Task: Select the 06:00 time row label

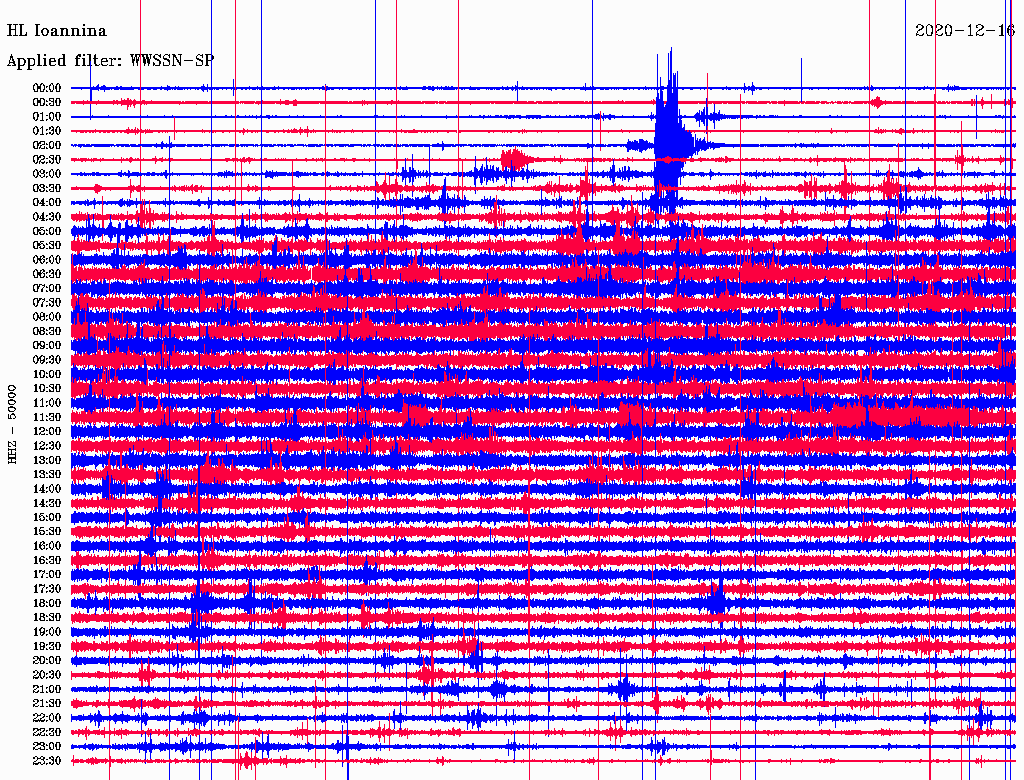Action: 47,260
